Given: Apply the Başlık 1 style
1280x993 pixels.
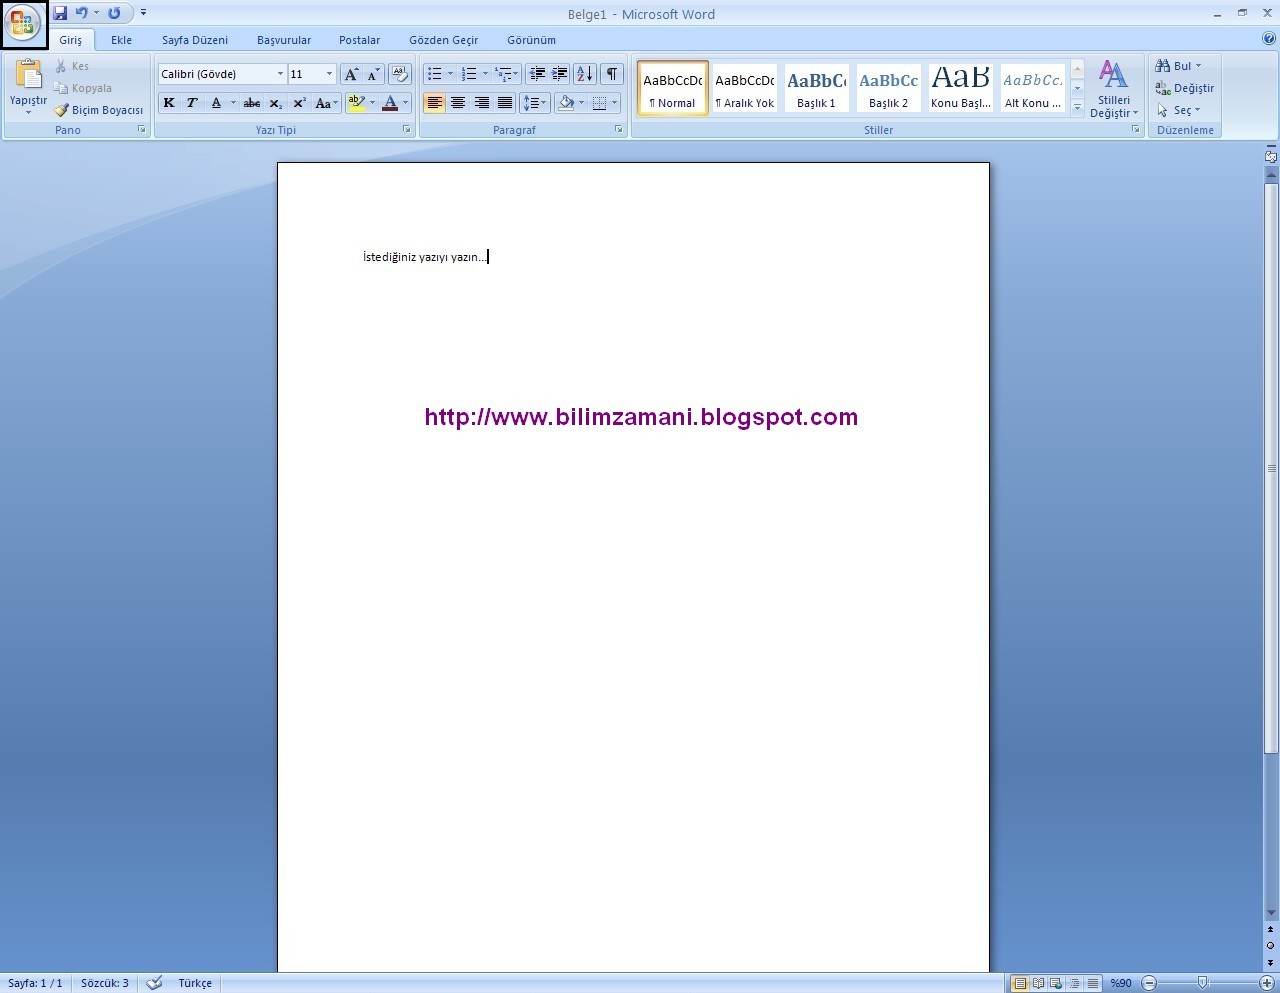Looking at the screenshot, I should click(x=816, y=88).
